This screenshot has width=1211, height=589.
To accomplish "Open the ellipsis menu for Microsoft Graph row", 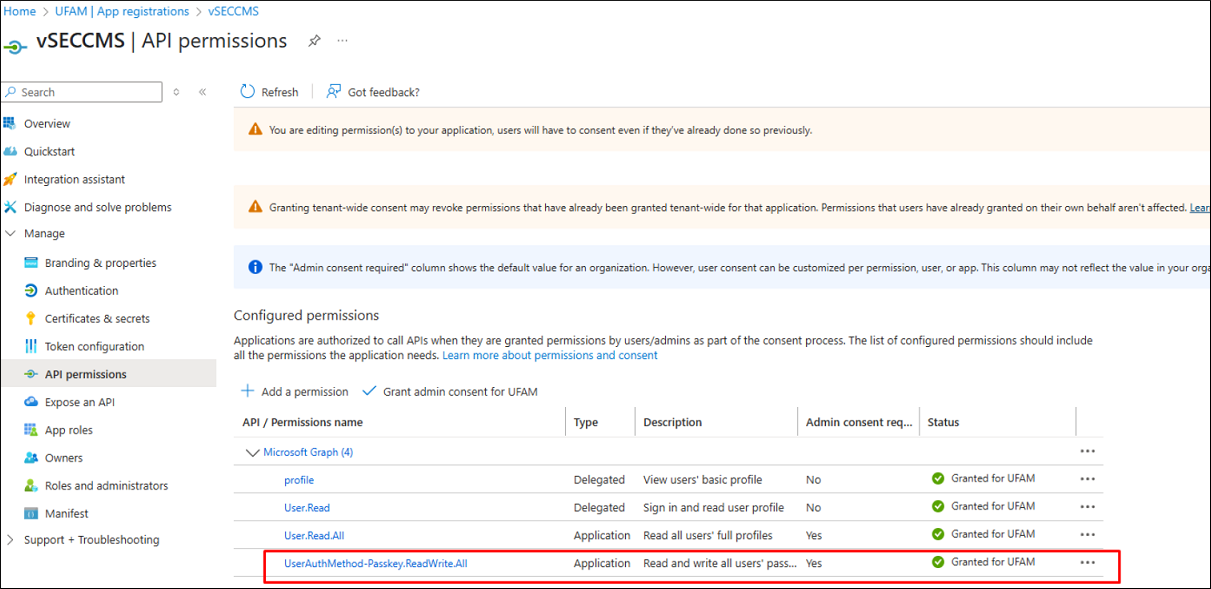I will [x=1088, y=451].
